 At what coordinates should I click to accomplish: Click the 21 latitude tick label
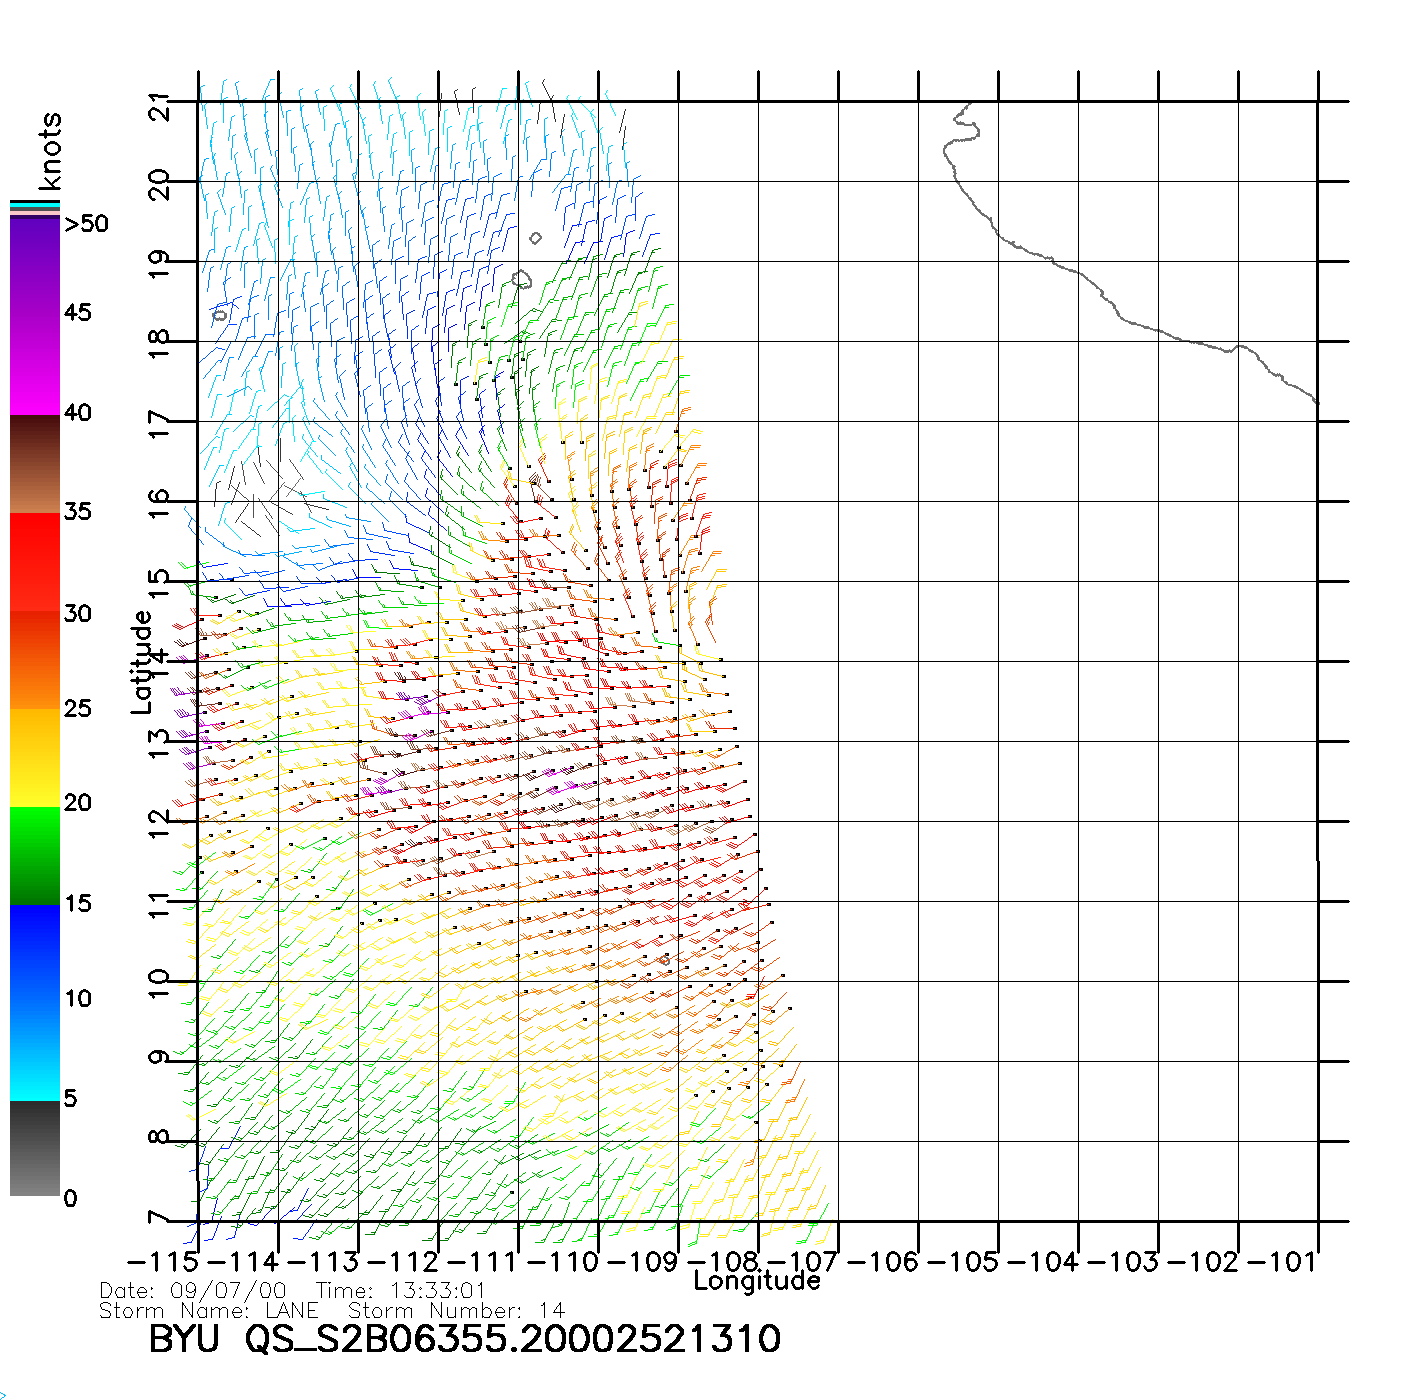[159, 105]
